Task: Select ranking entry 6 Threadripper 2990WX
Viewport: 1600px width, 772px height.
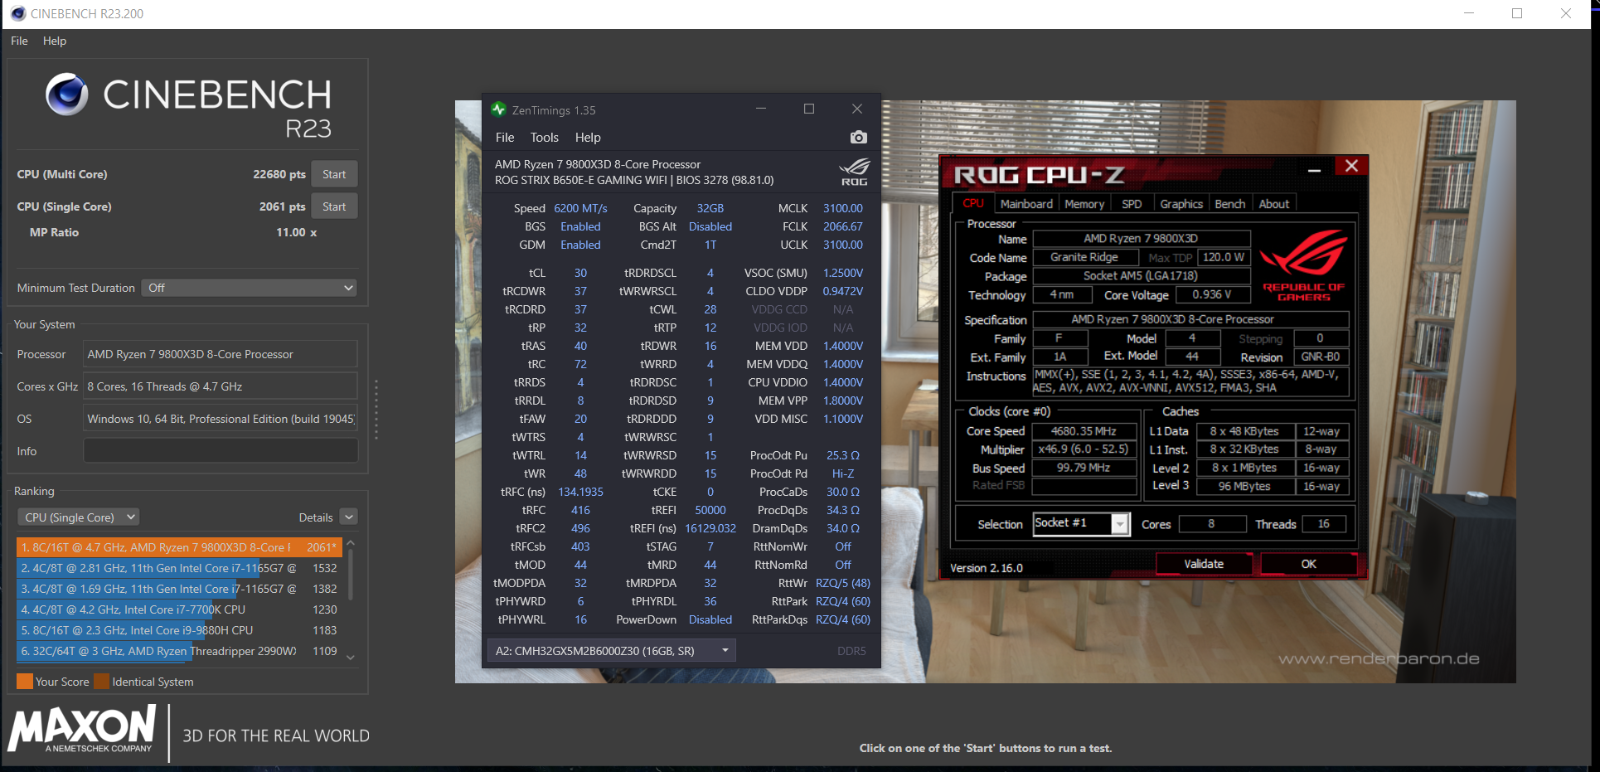Action: pos(180,651)
